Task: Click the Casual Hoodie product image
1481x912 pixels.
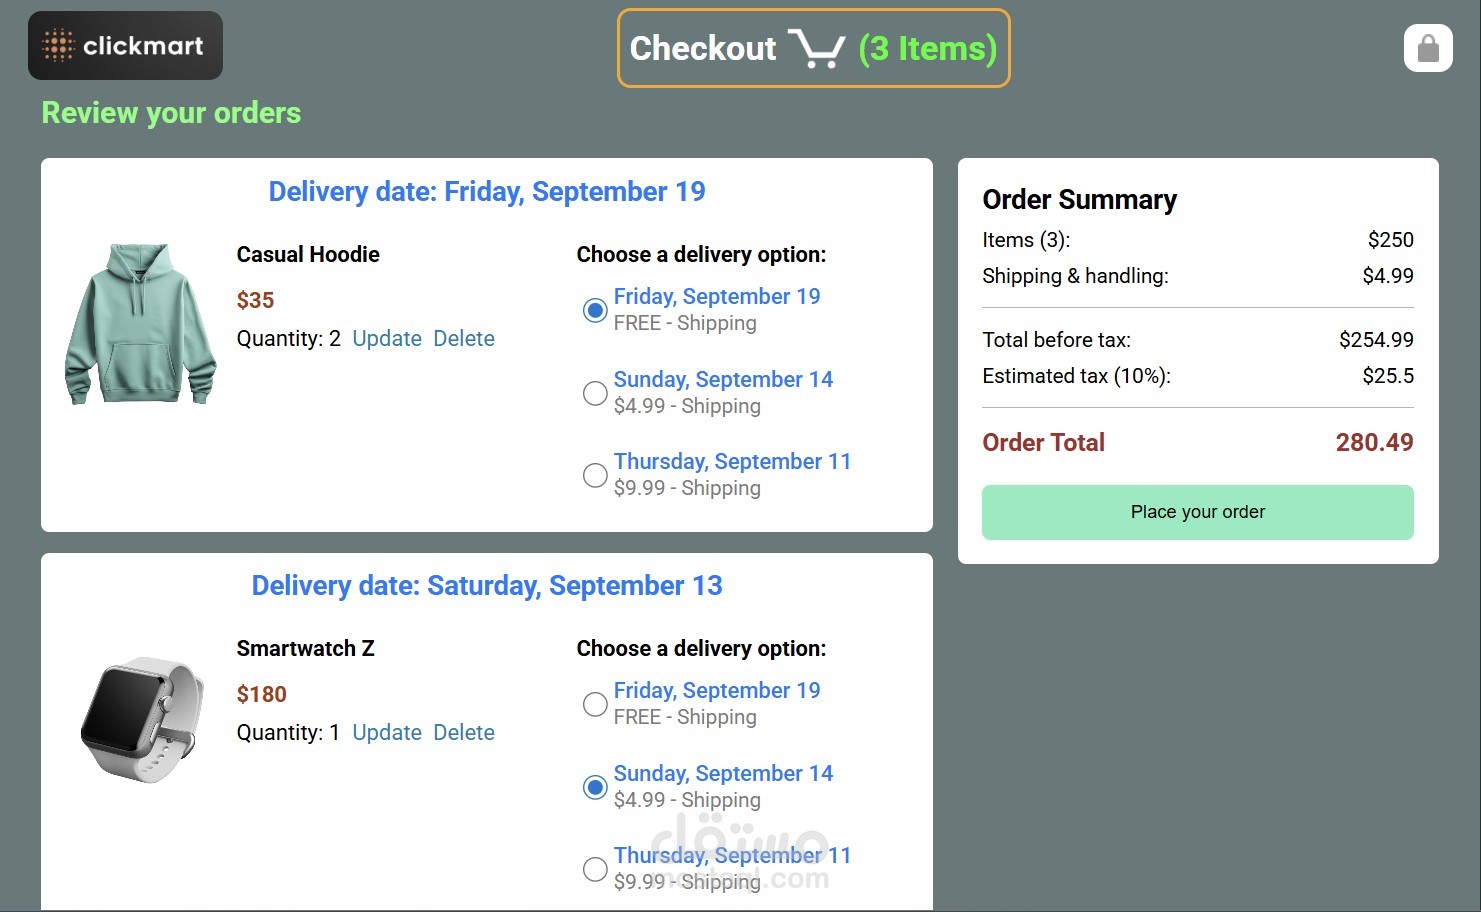Action: [141, 324]
